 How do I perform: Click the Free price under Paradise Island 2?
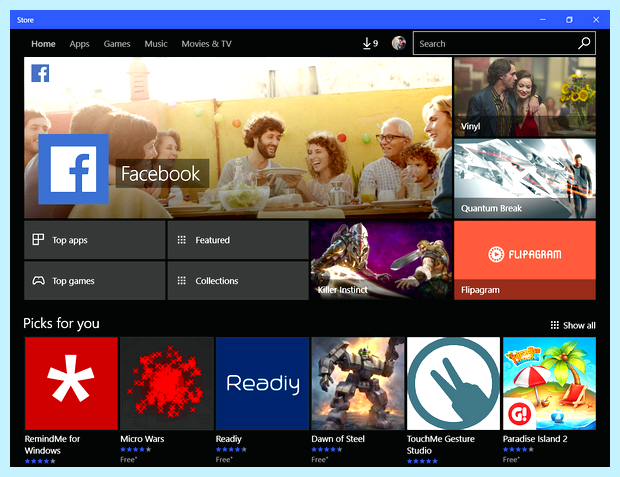coord(511,460)
